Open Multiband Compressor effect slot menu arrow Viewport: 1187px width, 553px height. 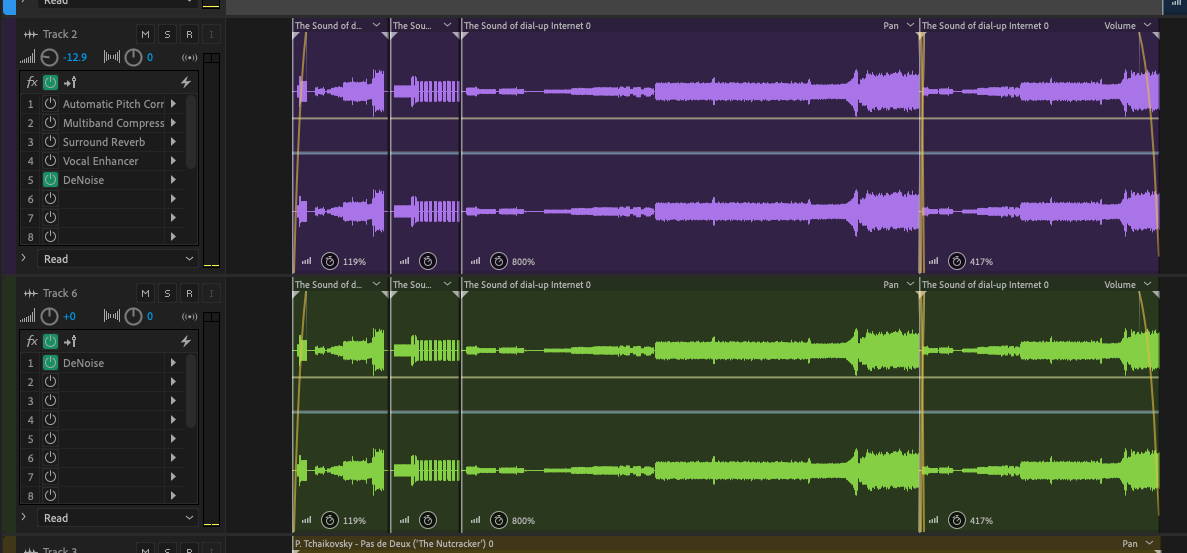(x=173, y=123)
